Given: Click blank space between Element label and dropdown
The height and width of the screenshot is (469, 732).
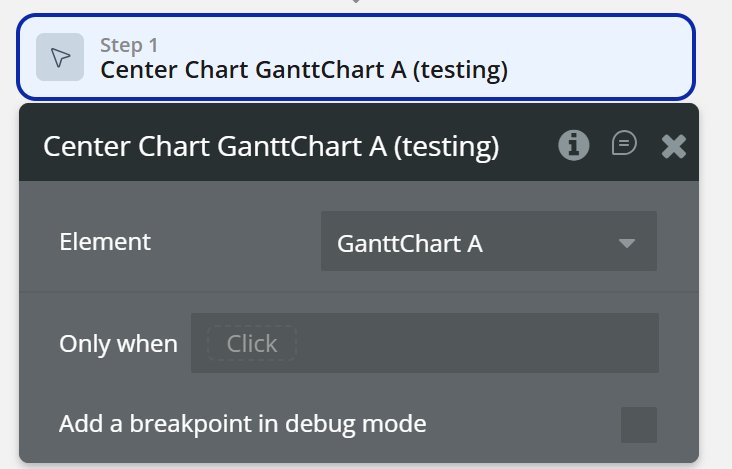Looking at the screenshot, I should tap(235, 241).
